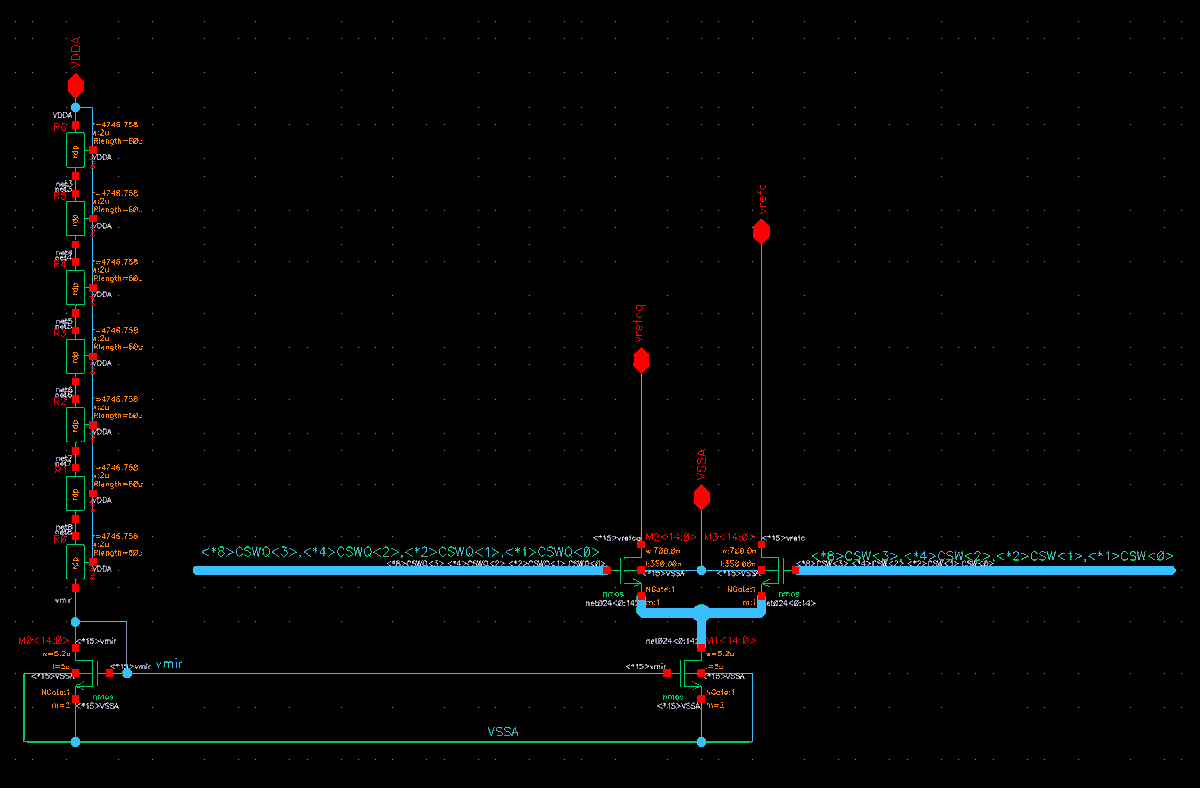The width and height of the screenshot is (1200, 788).
Task: Click the thick CSWQ bus wire
Action: tap(400, 570)
